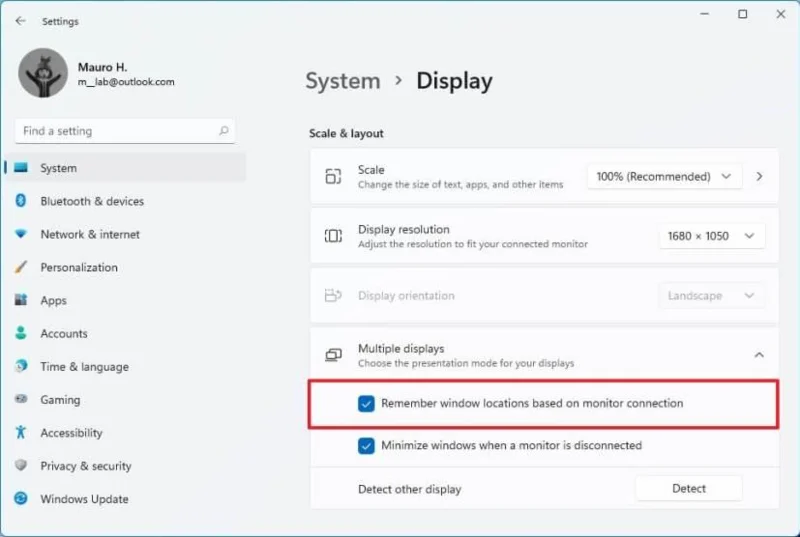800x537 pixels.
Task: Open Network & internet settings
Action: coord(90,235)
